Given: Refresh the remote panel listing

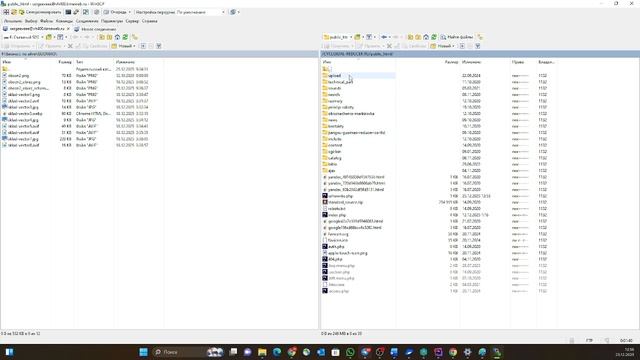Looking at the screenshot, I should [434, 37].
